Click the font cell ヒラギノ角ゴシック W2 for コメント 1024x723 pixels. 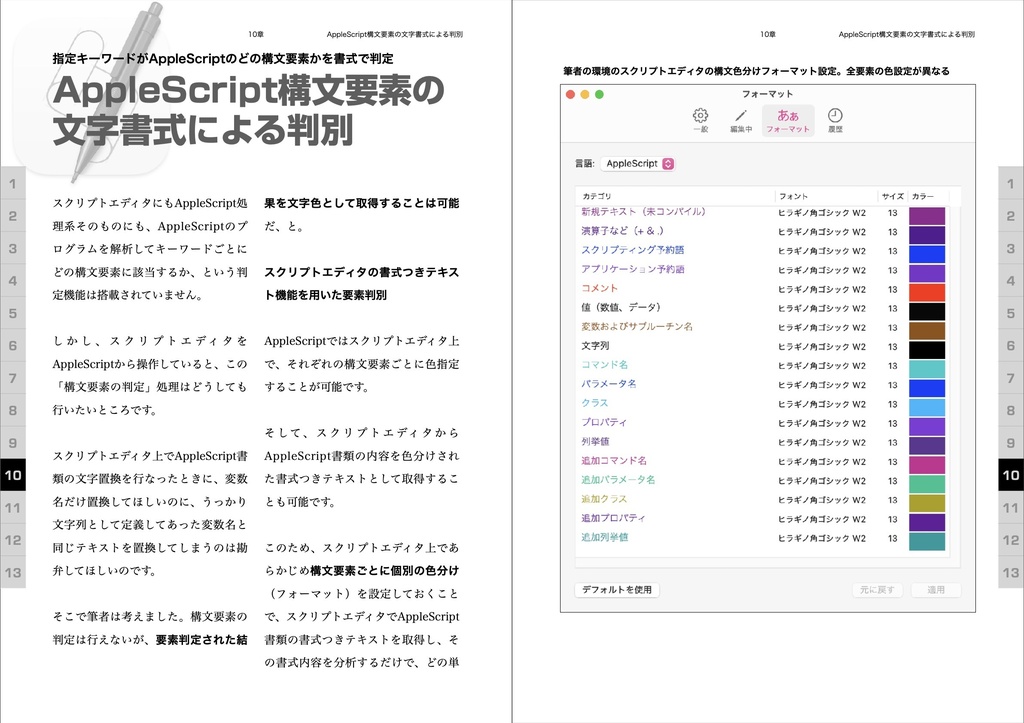pos(823,289)
